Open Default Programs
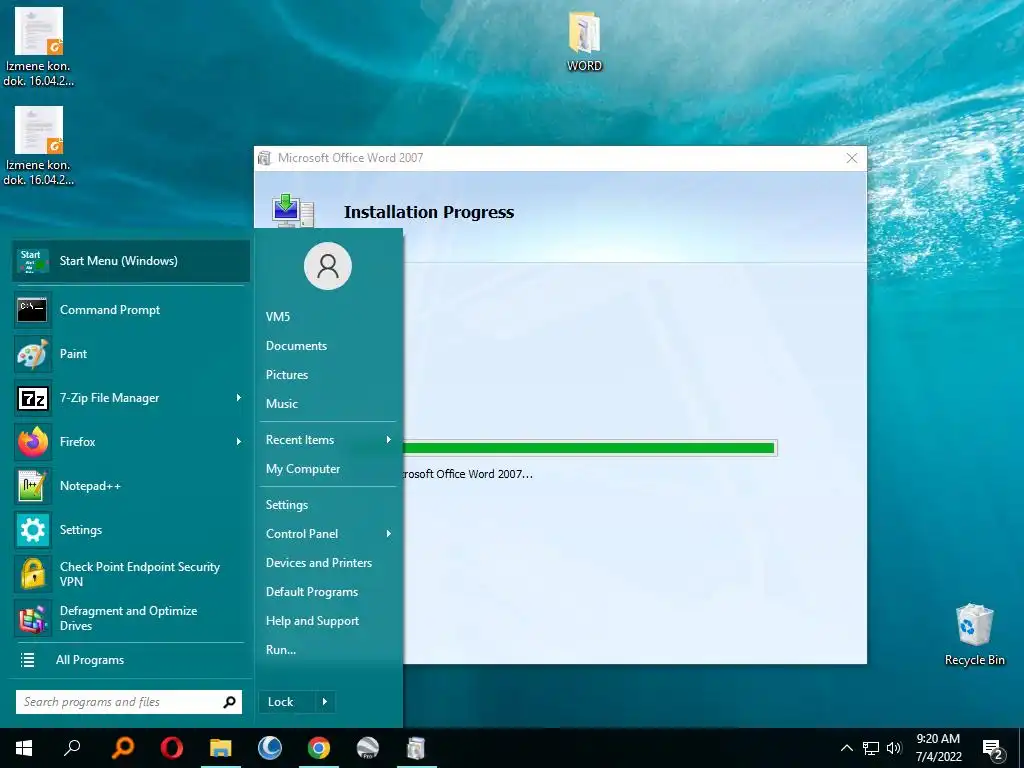1024x768 pixels. coord(312,592)
